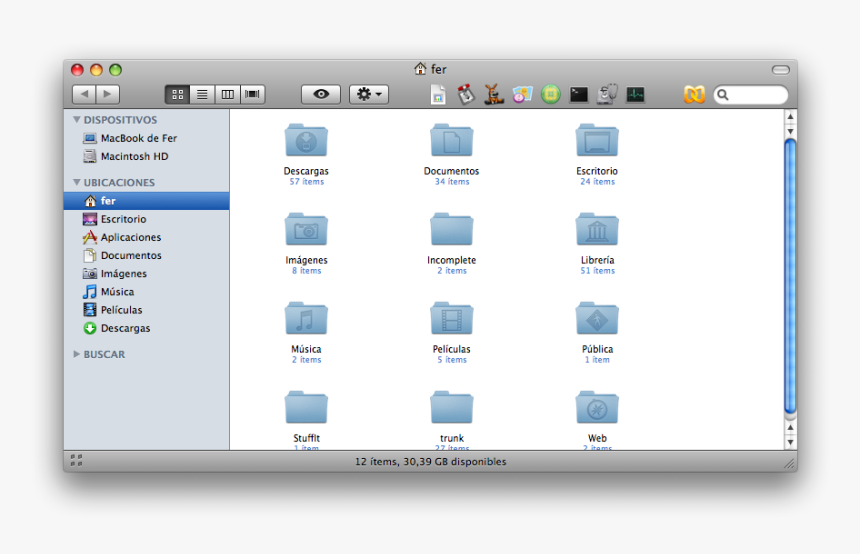Image resolution: width=860 pixels, height=554 pixels.
Task: Switch to Cover Flow view mode
Action: pyautogui.click(x=252, y=94)
